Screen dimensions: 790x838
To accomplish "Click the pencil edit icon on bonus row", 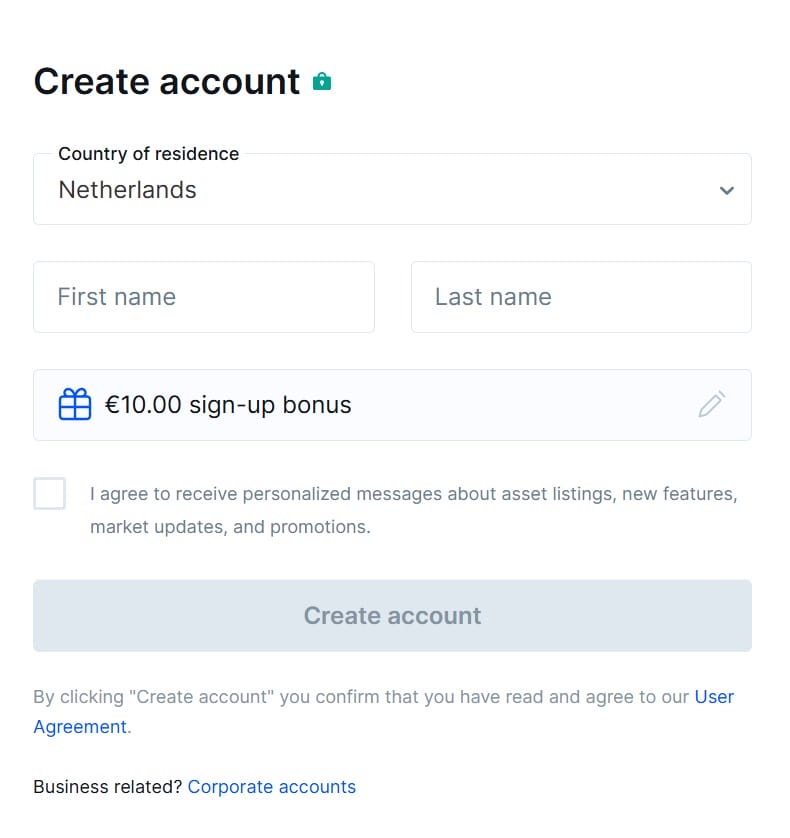I will tap(711, 404).
